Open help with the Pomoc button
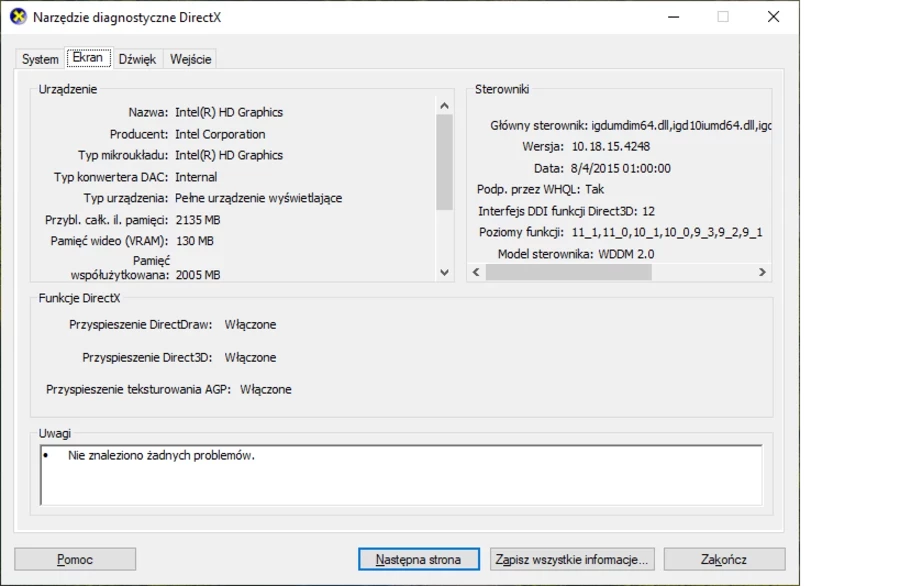900x586 pixels. point(75,559)
